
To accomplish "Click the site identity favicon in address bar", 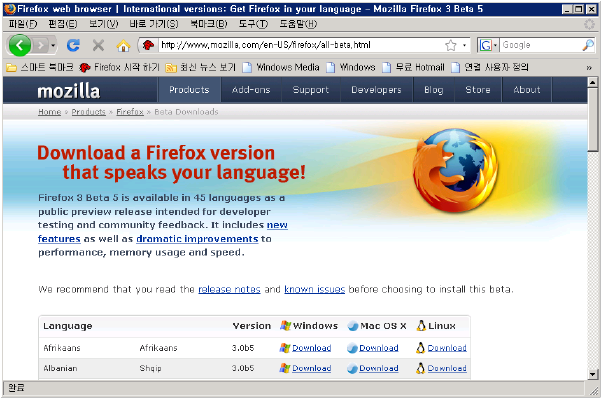I will tap(148, 45).
